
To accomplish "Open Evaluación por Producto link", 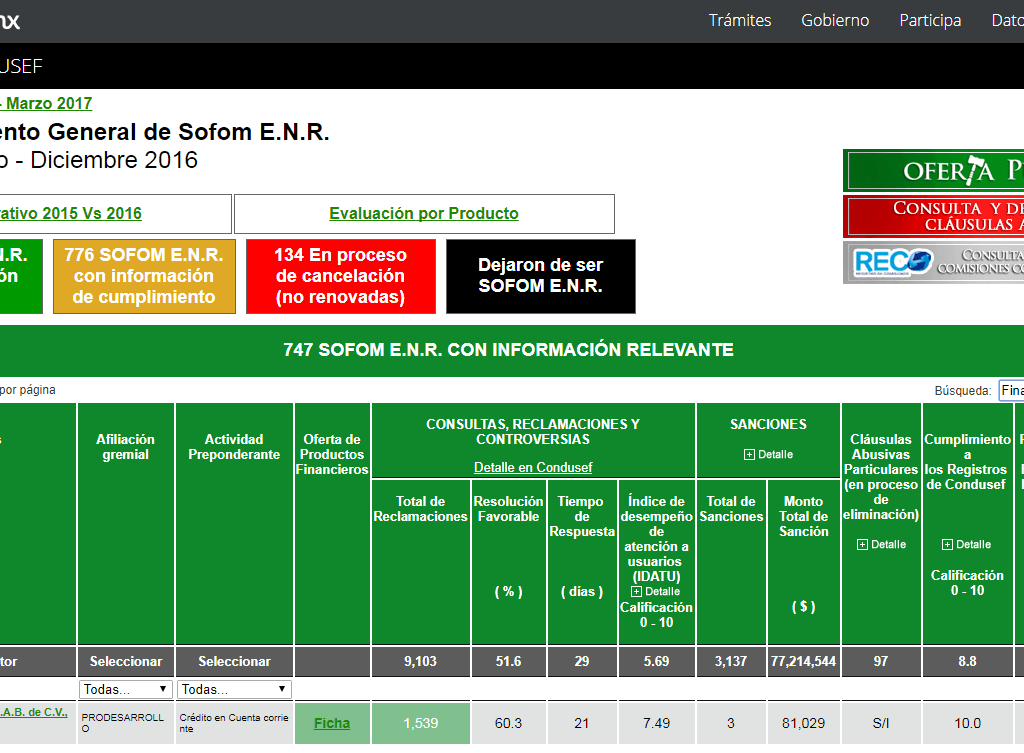I will tap(424, 214).
